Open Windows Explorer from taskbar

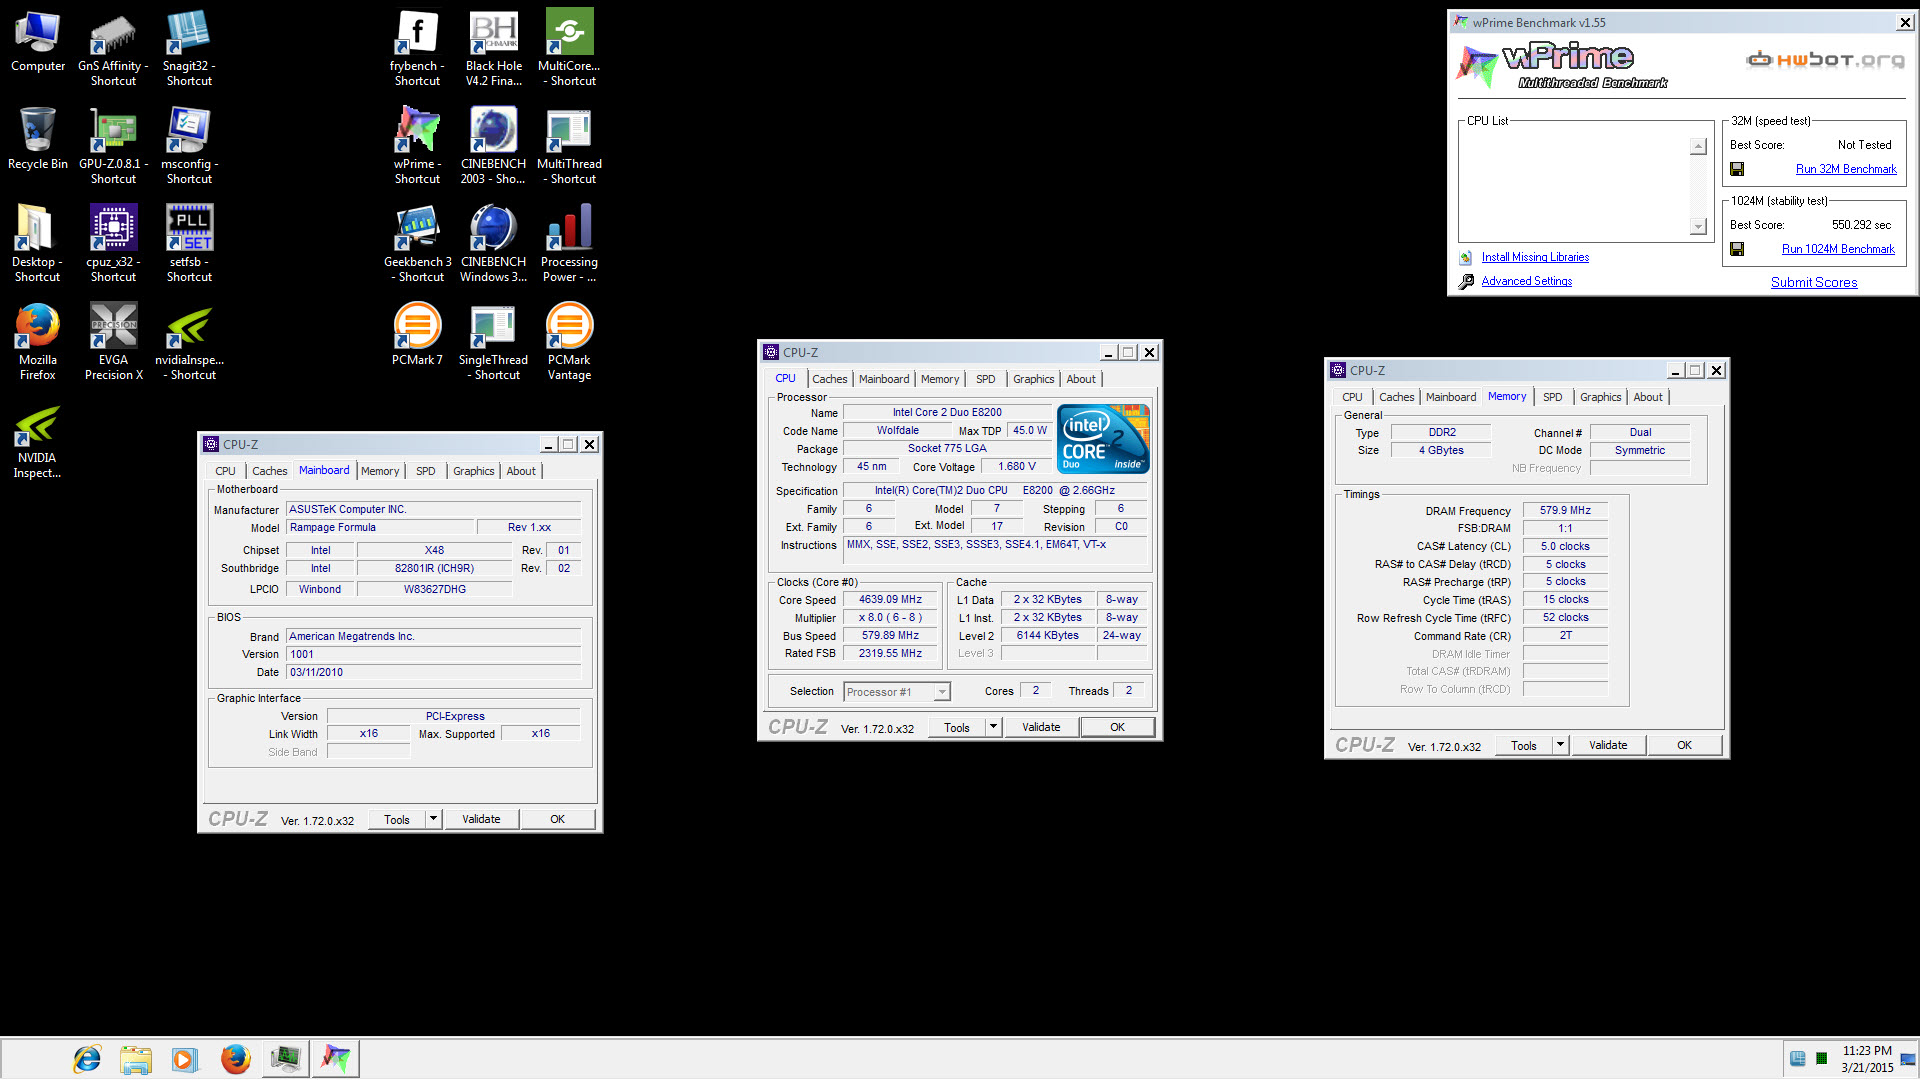coord(135,1058)
